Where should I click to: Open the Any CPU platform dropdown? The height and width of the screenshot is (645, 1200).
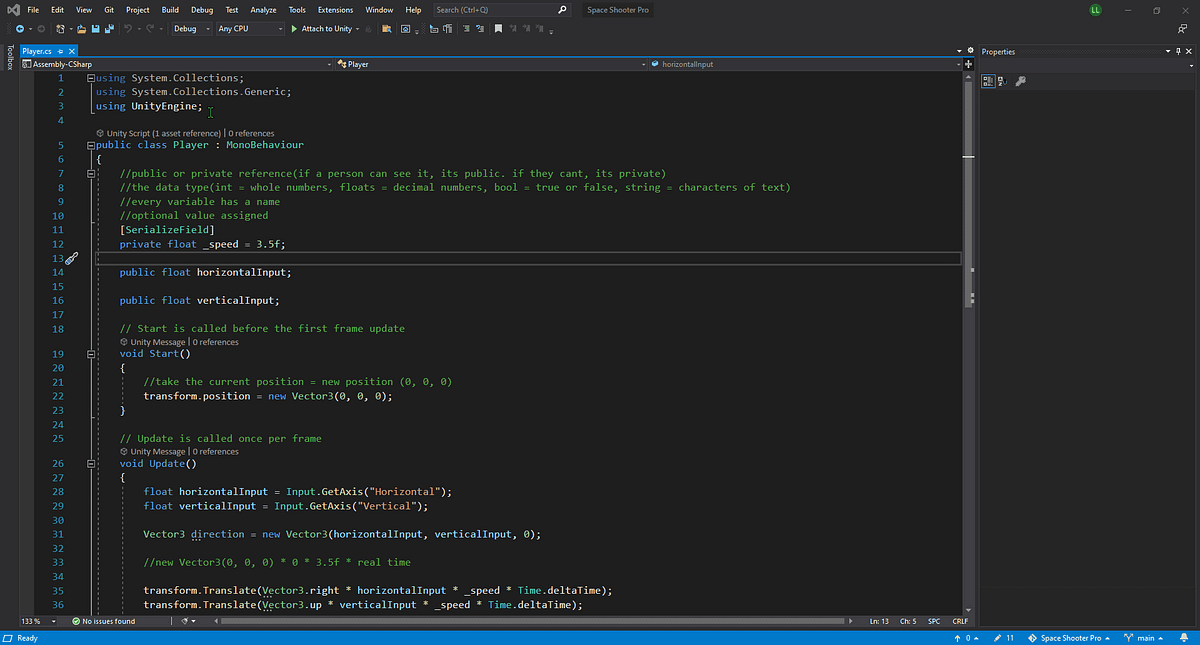250,28
